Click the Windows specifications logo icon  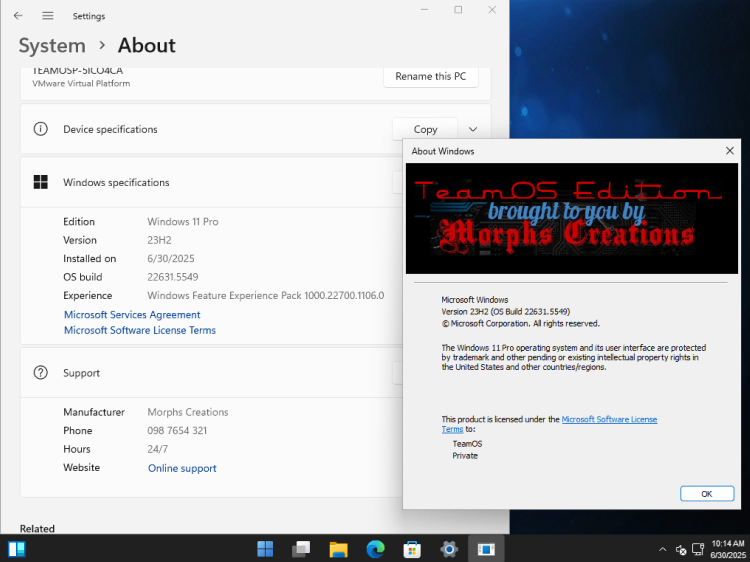(x=41, y=182)
